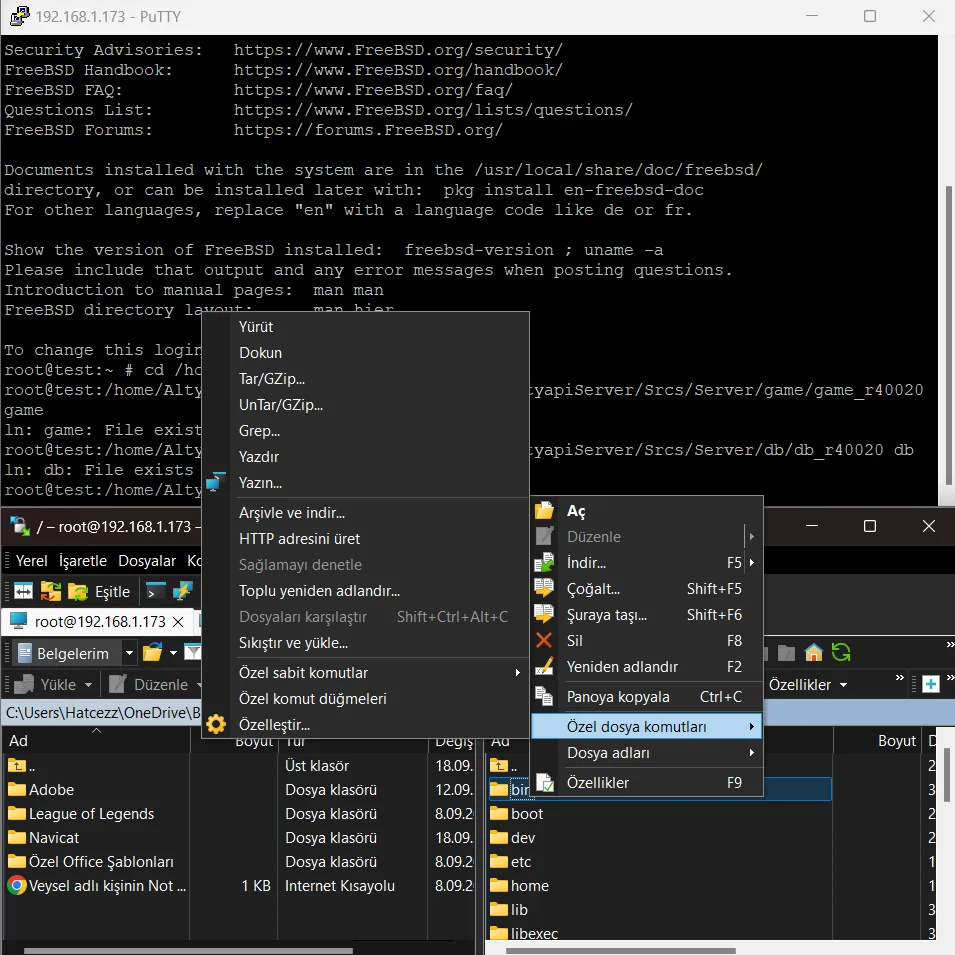Screen dimensions: 955x955
Task: Click the local panel horizontal scrollbar
Action: click(188, 950)
